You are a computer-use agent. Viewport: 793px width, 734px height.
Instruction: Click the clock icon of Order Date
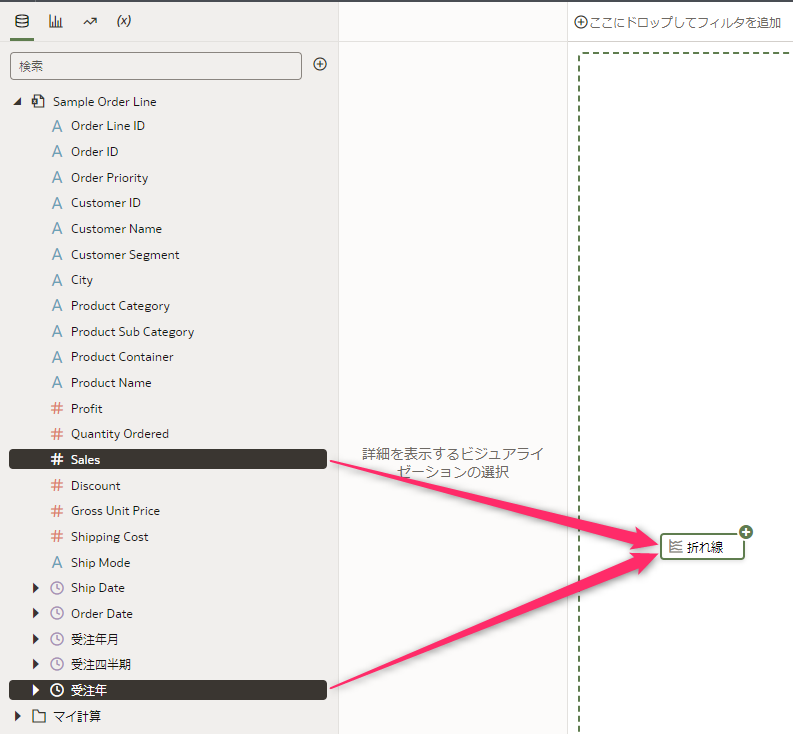click(57, 613)
